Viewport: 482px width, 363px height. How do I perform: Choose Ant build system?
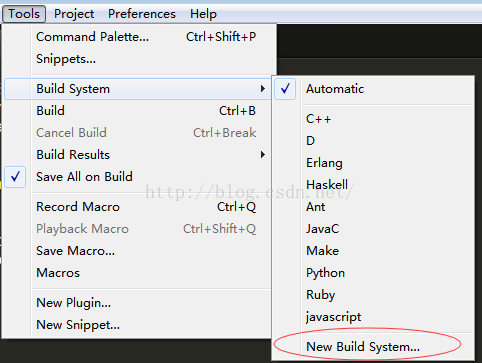click(373, 207)
